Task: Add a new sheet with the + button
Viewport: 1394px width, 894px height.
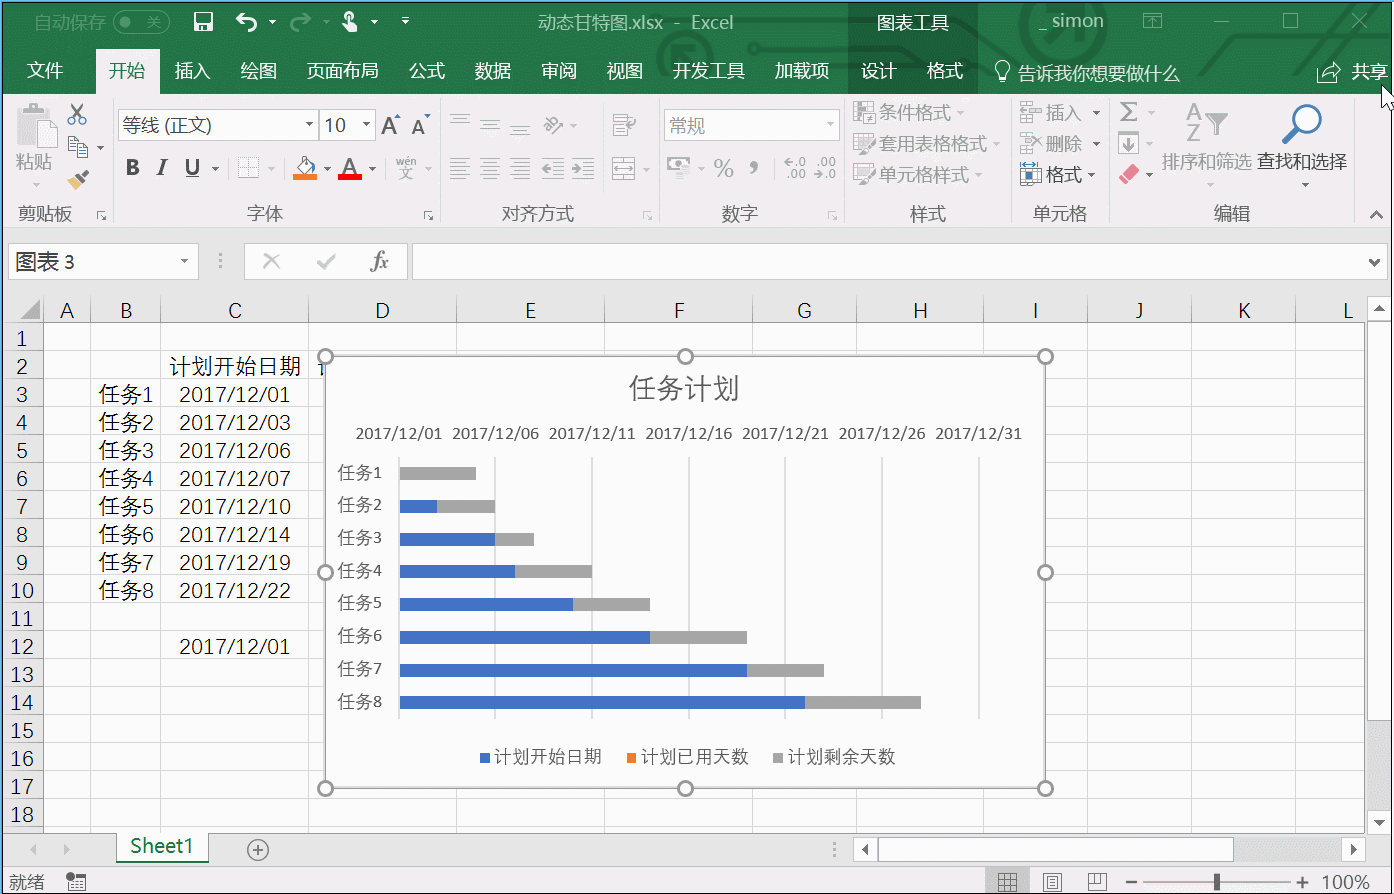Action: click(257, 849)
